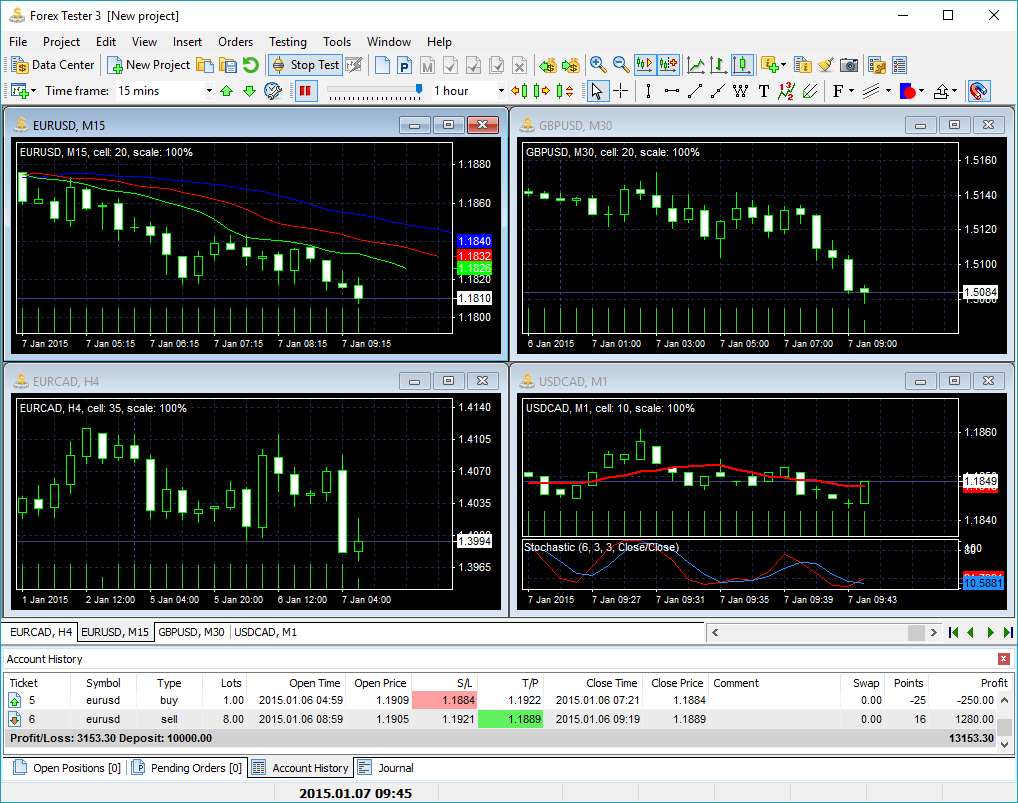Select the horizontal line tool

pos(672,91)
